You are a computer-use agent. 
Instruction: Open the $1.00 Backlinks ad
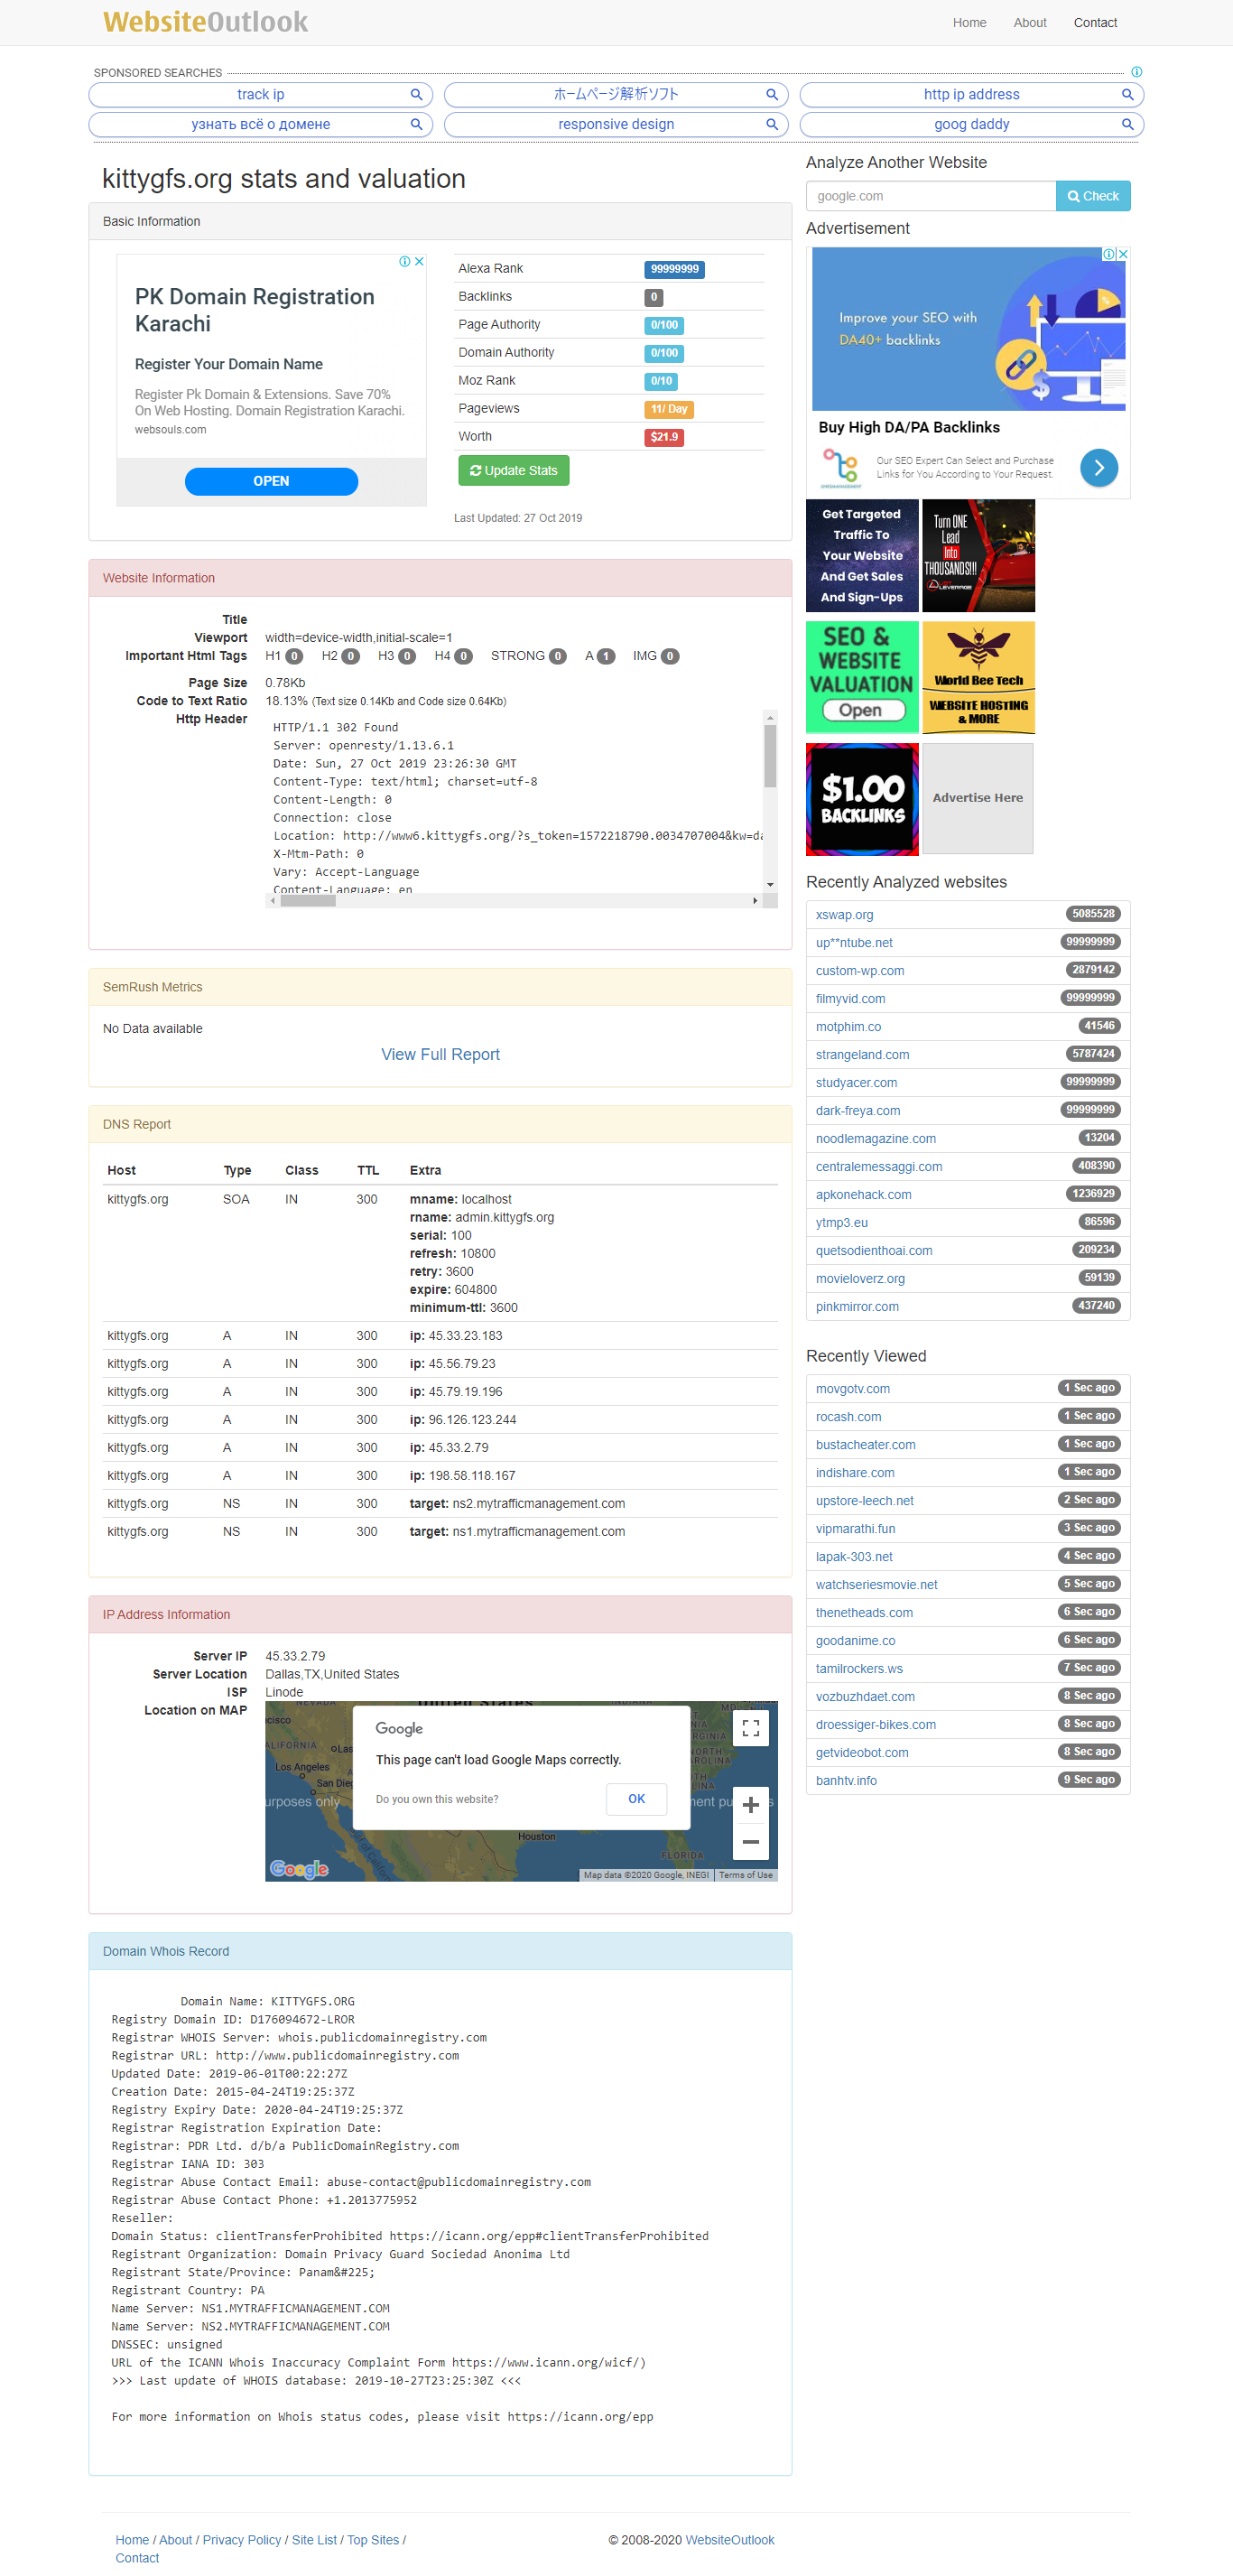(x=862, y=799)
